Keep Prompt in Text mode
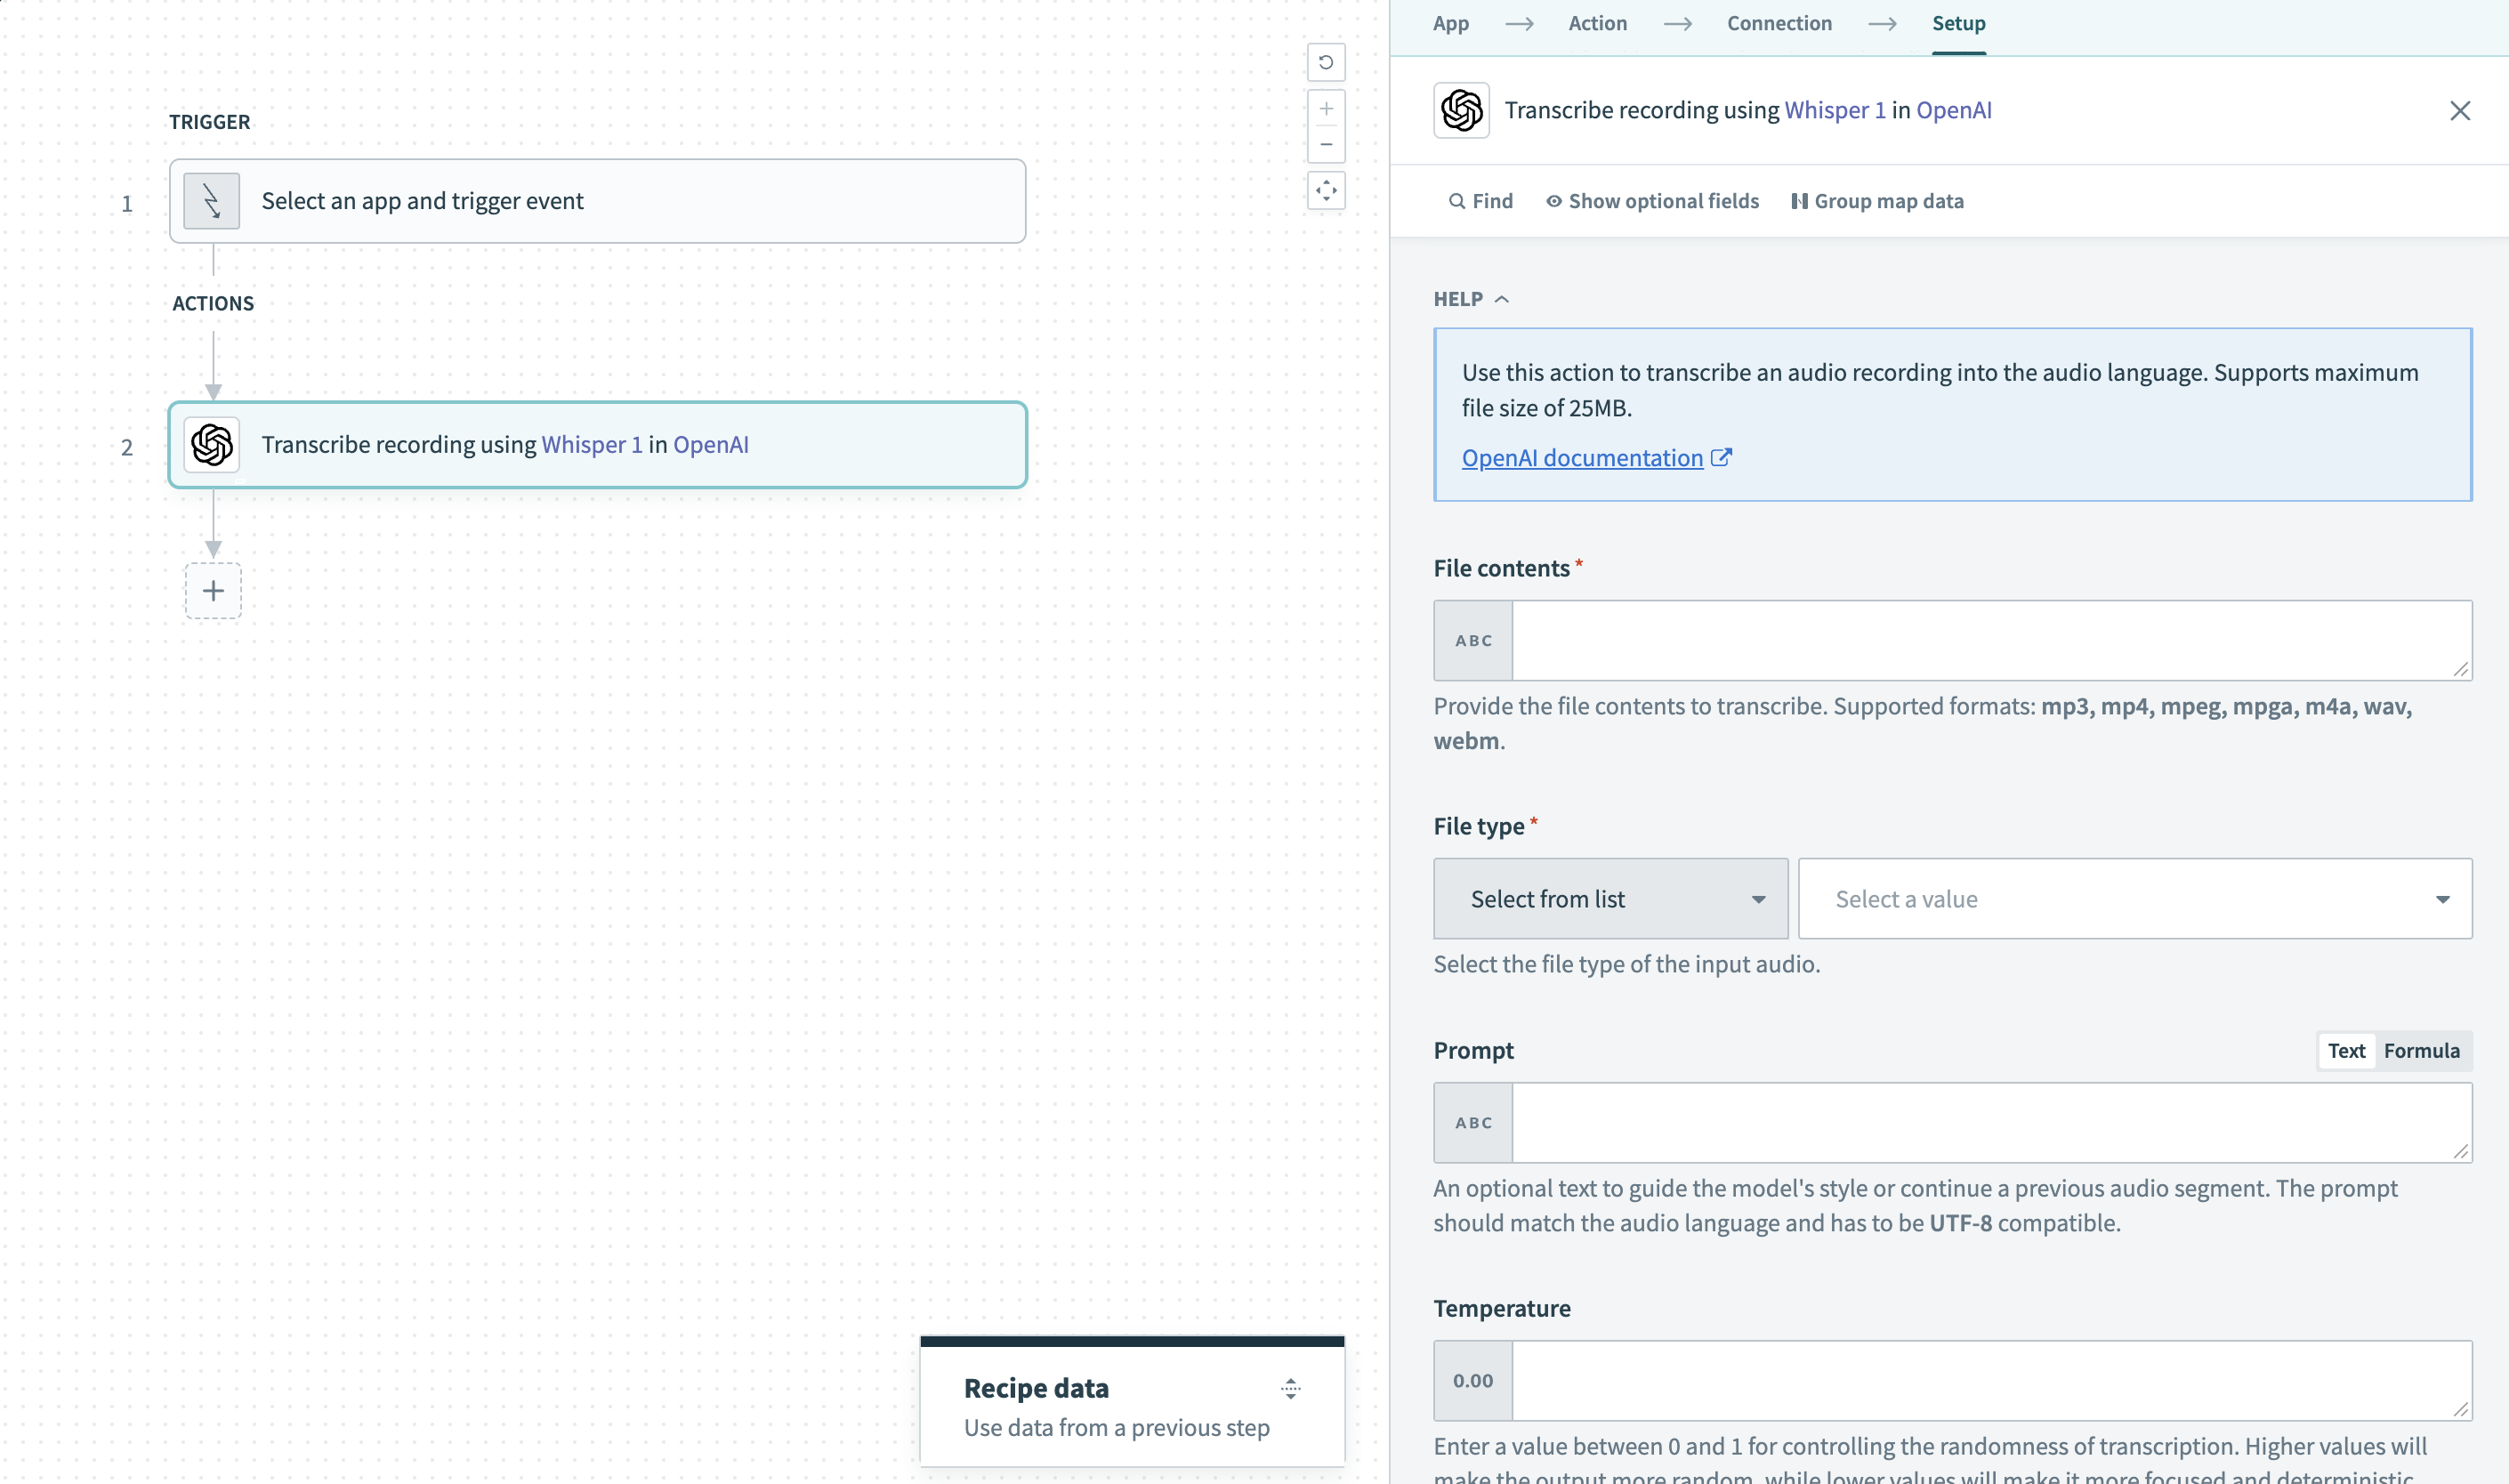2509x1484 pixels. pyautogui.click(x=2346, y=1050)
